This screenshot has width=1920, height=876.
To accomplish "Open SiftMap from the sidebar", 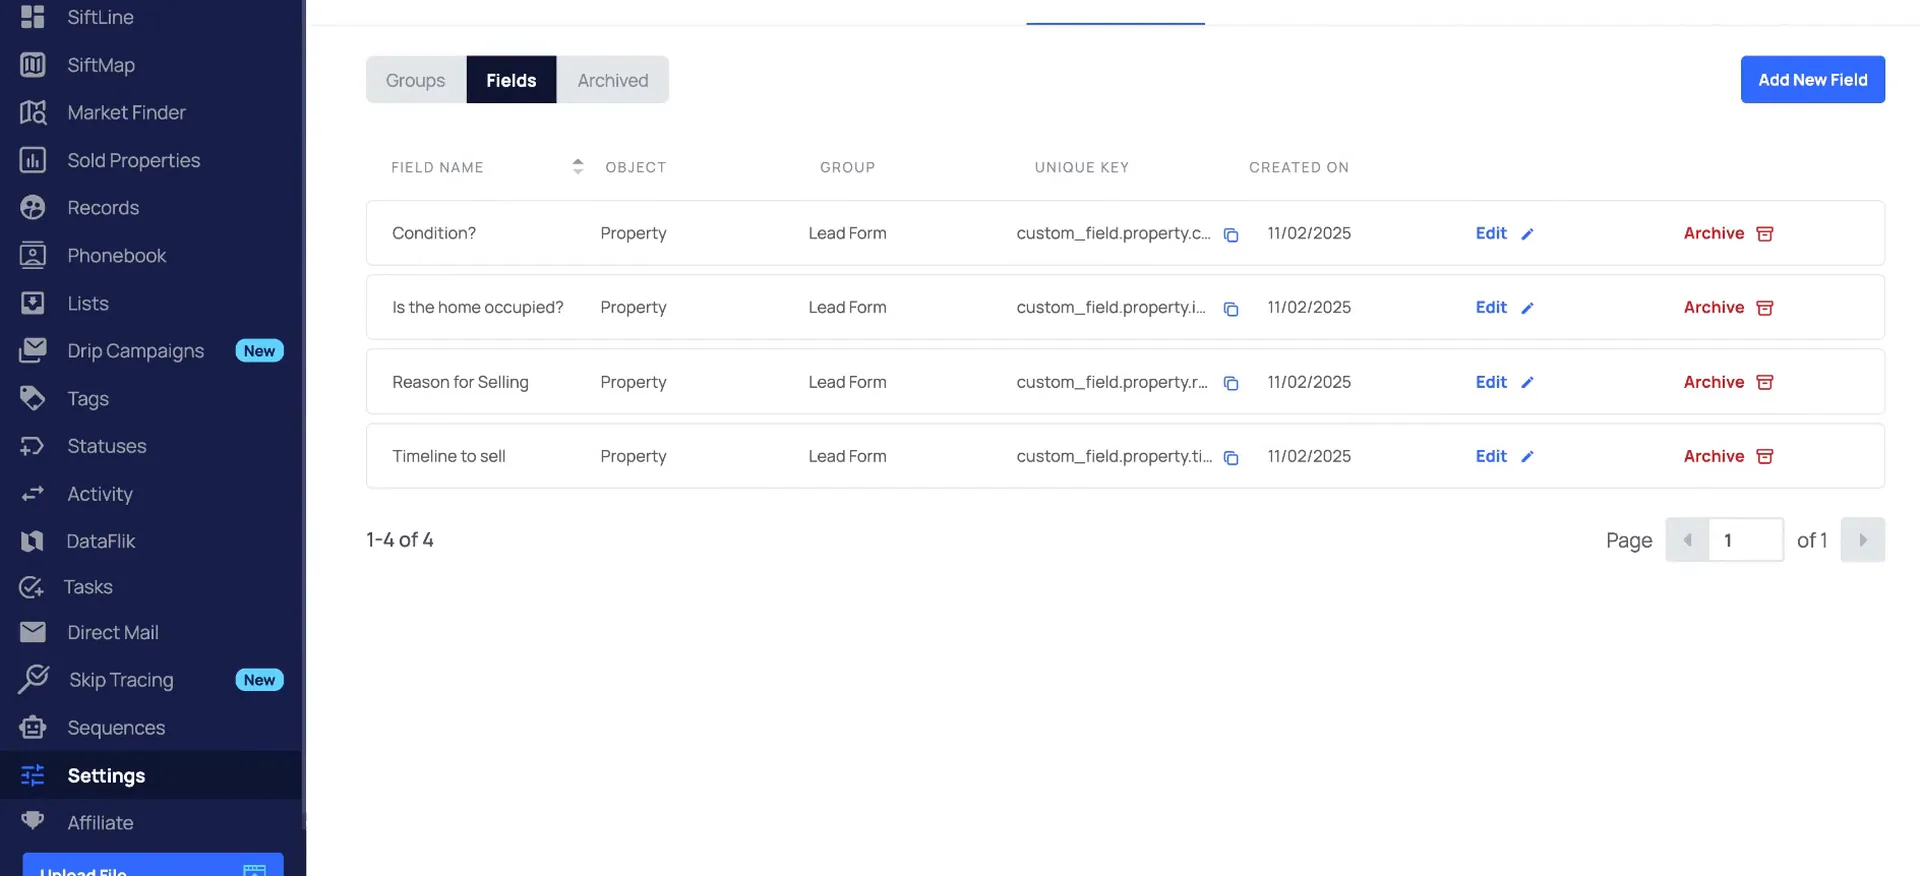I will click(x=100, y=65).
